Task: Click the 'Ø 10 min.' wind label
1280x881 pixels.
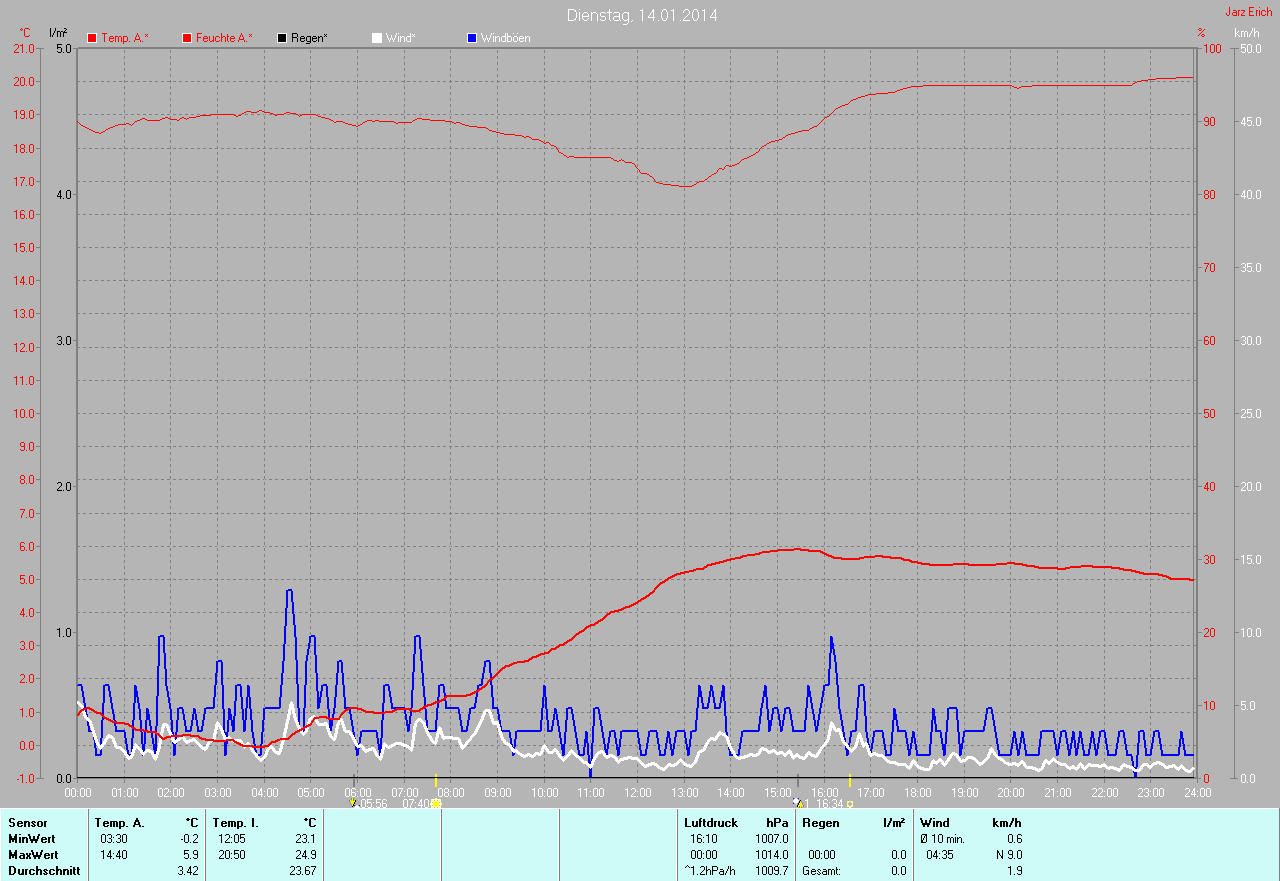Action: [x=942, y=838]
